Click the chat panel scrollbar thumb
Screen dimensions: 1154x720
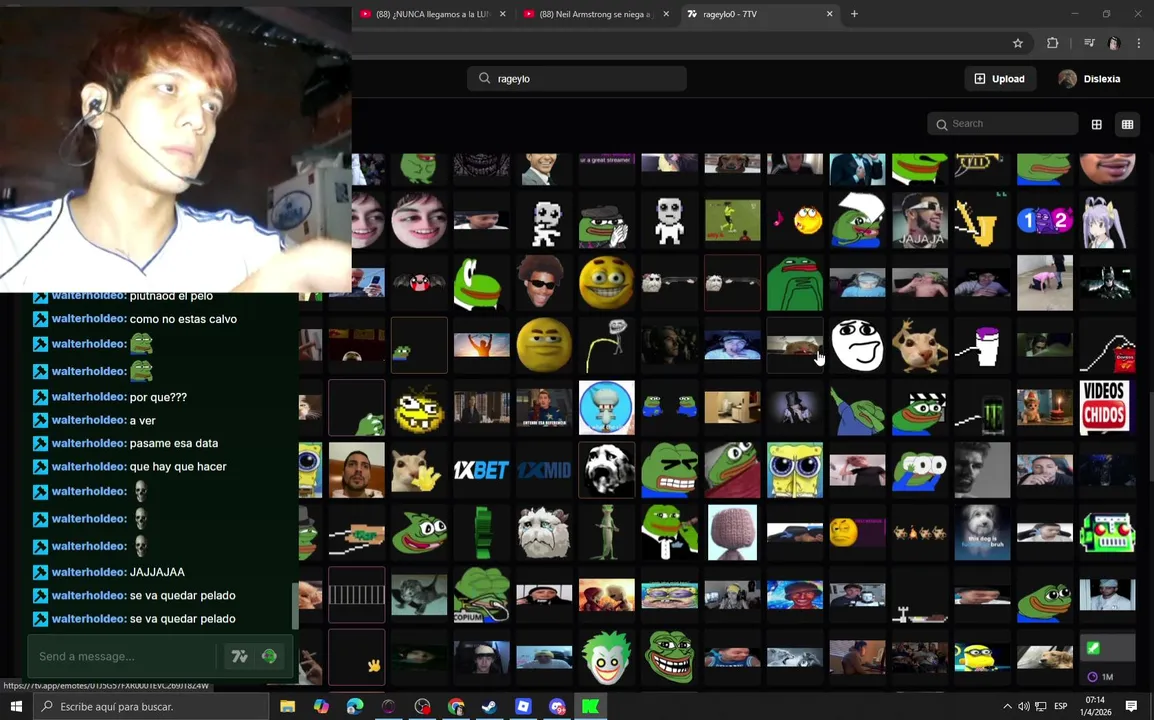pyautogui.click(x=296, y=606)
